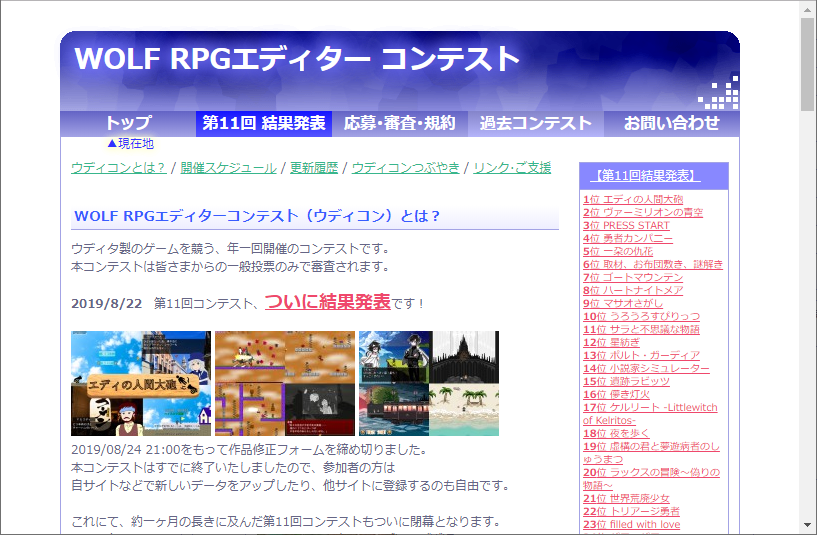Open 10位 うろうろすぴりっつ result
Image resolution: width=817 pixels, height=535 pixels.
pos(641,316)
